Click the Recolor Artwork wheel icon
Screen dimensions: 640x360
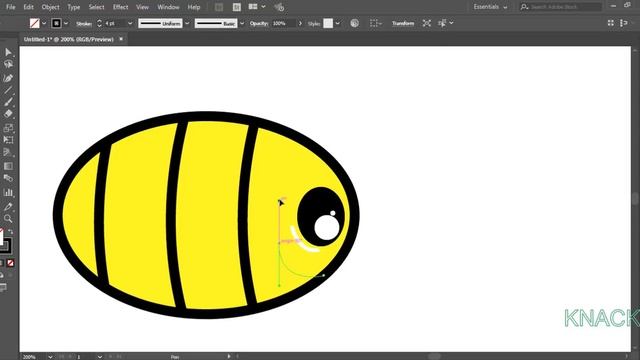(355, 23)
